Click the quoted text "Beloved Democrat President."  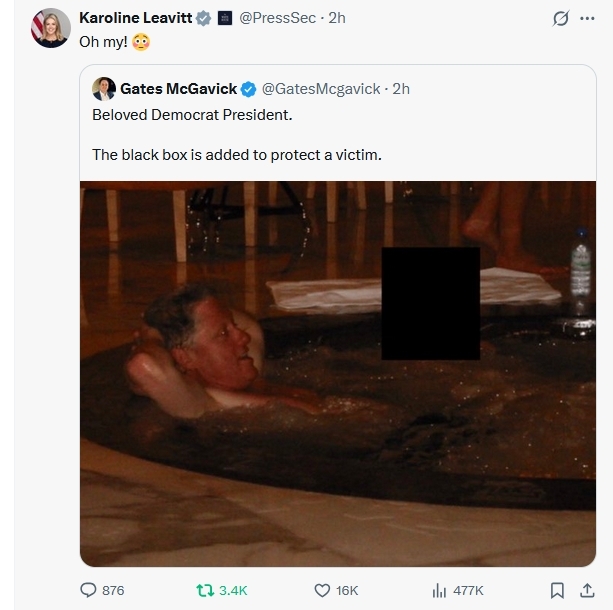coord(192,115)
